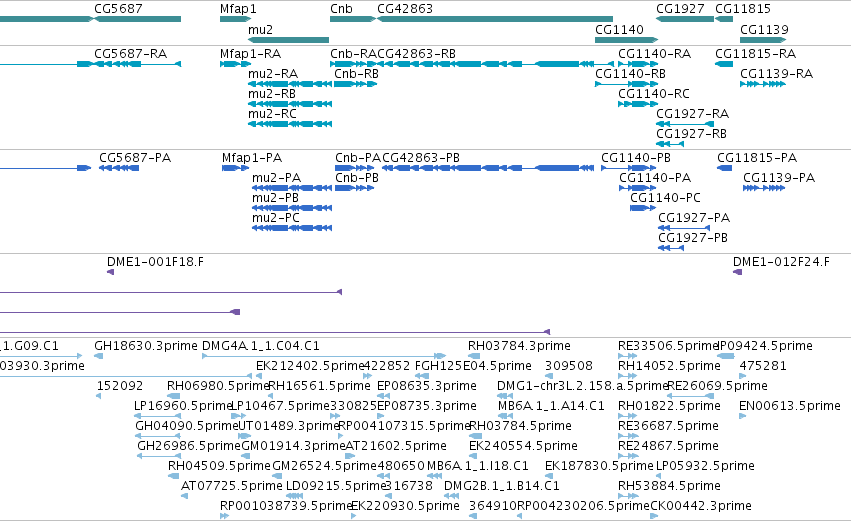This screenshot has height=521, width=851.
Task: Click the RH06980.5prime EST label
Action: coord(218,386)
